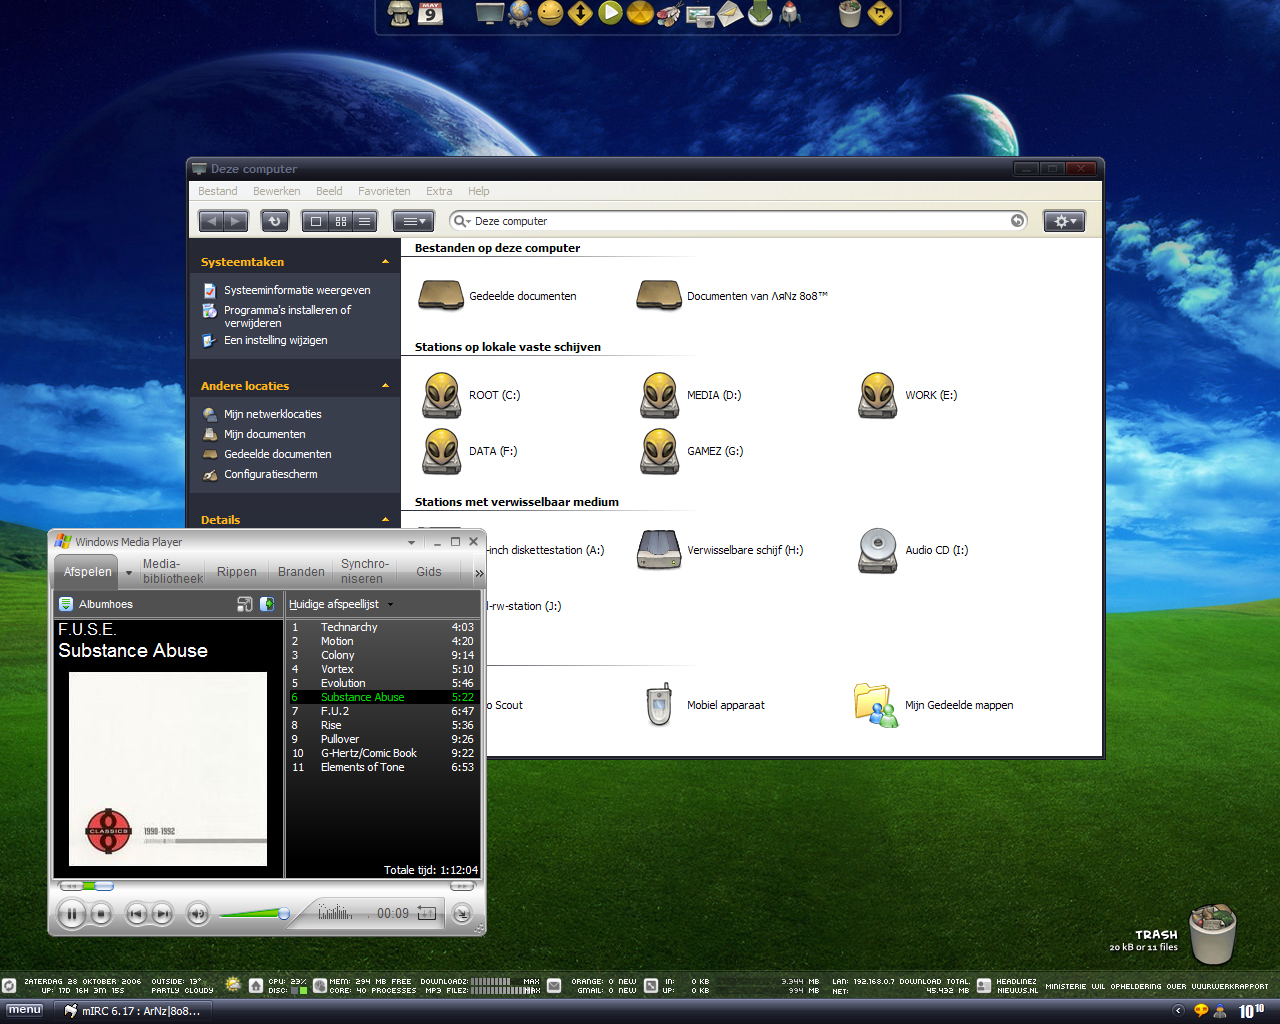
Task: Skip to previous track in Media Player
Action: click(x=137, y=913)
